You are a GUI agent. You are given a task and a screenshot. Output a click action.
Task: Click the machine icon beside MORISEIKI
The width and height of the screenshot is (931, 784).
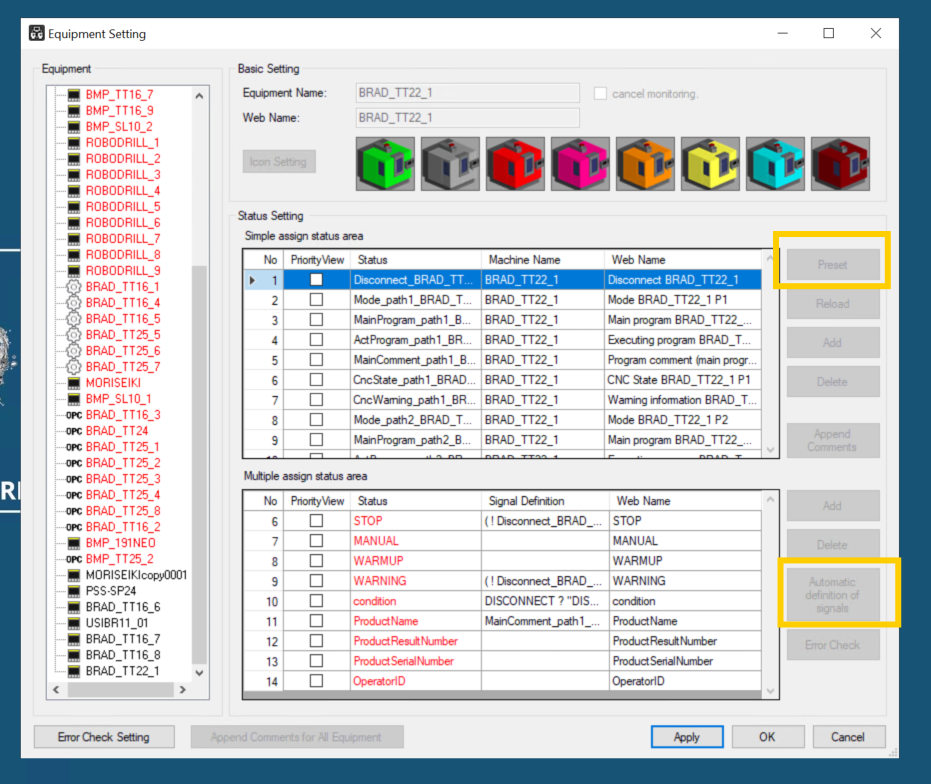pyautogui.click(x=74, y=383)
